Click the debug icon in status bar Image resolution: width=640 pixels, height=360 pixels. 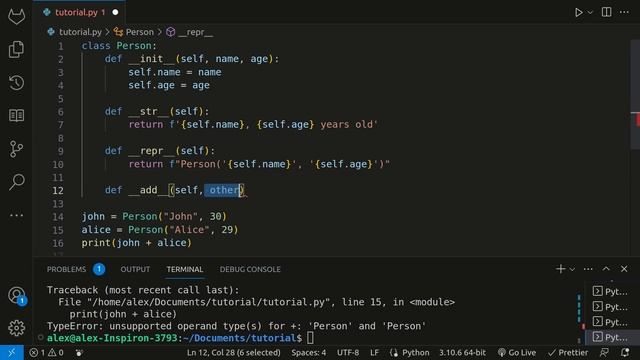tap(79, 352)
